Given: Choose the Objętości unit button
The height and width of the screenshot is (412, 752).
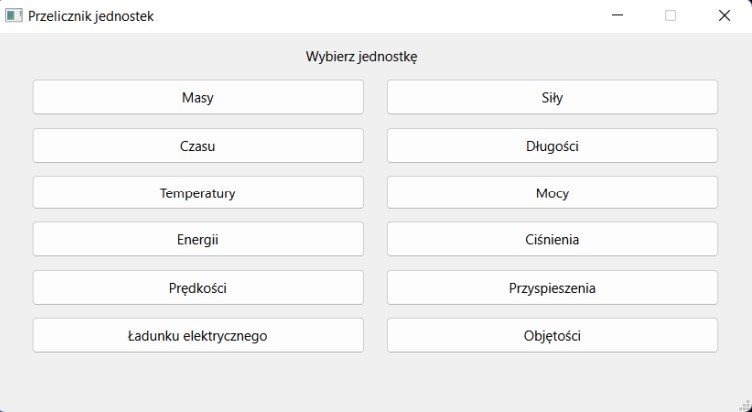Looking at the screenshot, I should [552, 335].
